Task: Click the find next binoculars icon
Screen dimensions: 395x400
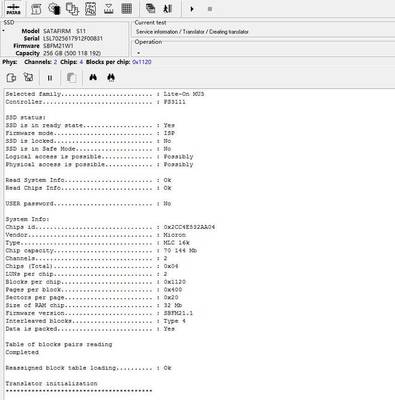Action: pyautogui.click(x=111, y=77)
